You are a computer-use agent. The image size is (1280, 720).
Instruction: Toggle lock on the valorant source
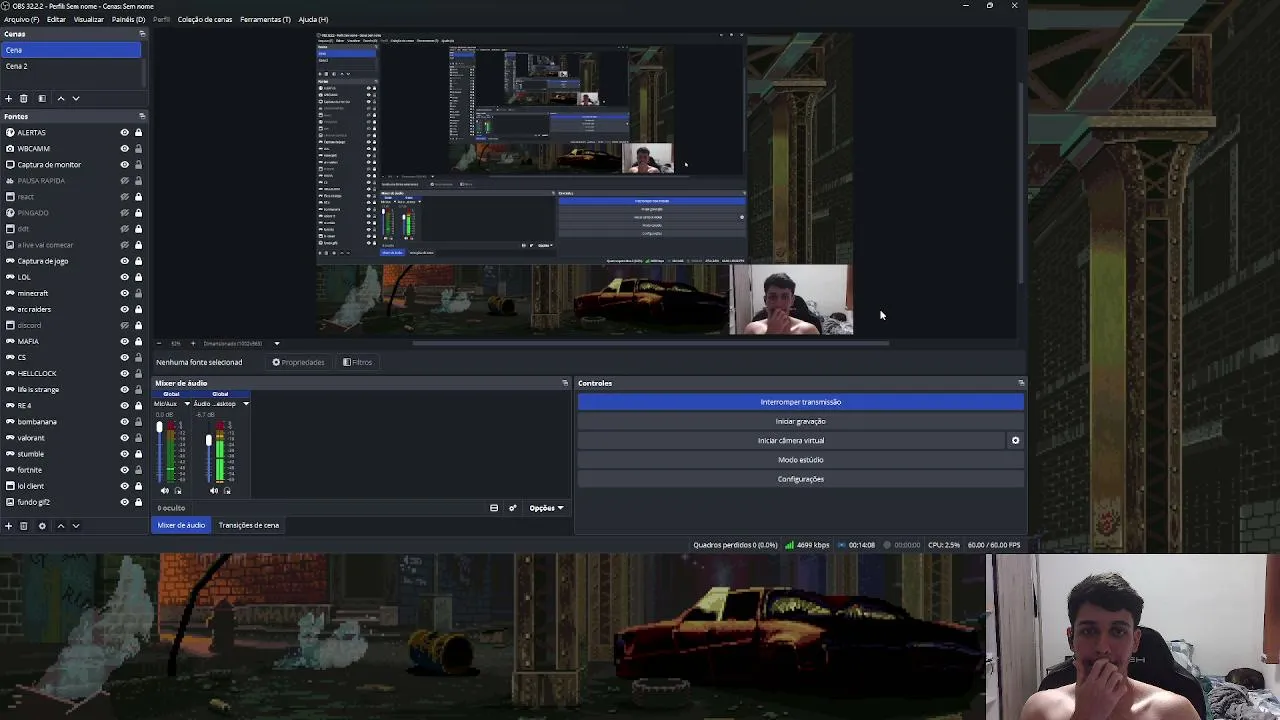tap(138, 438)
